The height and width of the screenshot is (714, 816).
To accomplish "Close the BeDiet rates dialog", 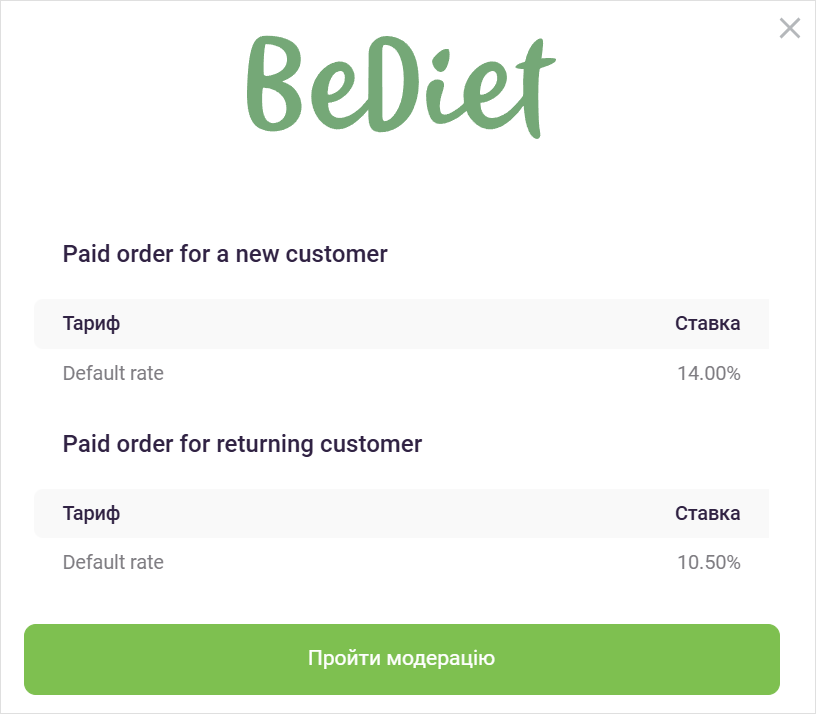I will coord(789,28).
